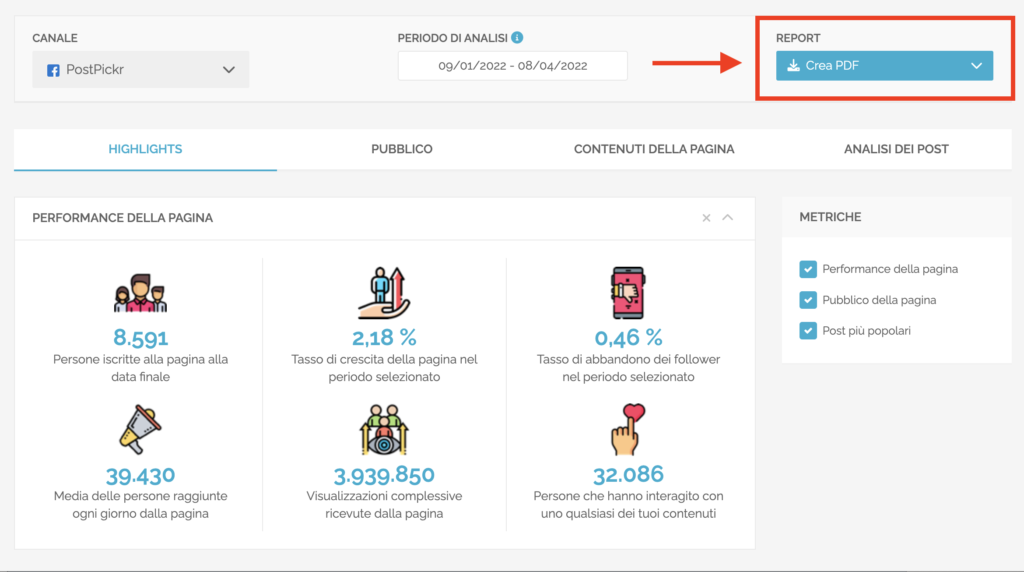Click the 'Persone che hanno interagito' description
1024x572 pixels.
click(628, 505)
